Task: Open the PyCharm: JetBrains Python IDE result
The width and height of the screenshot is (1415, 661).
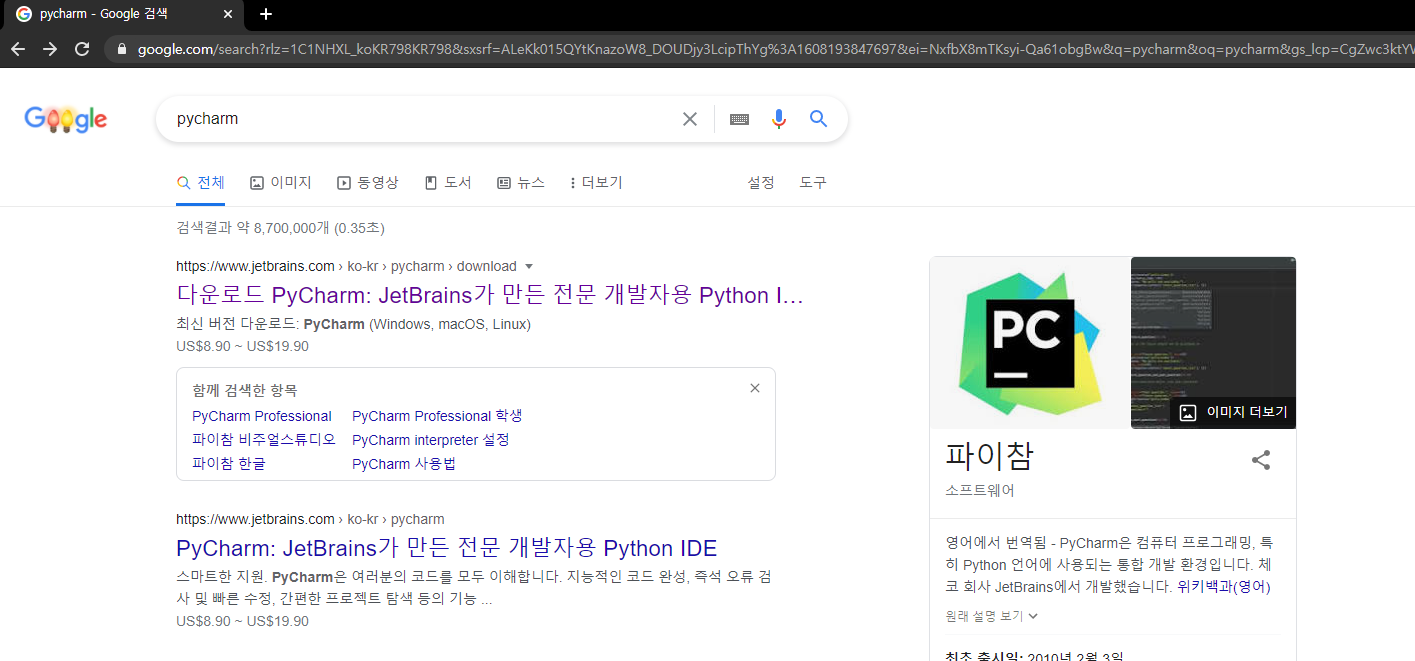Action: pyautogui.click(x=447, y=548)
